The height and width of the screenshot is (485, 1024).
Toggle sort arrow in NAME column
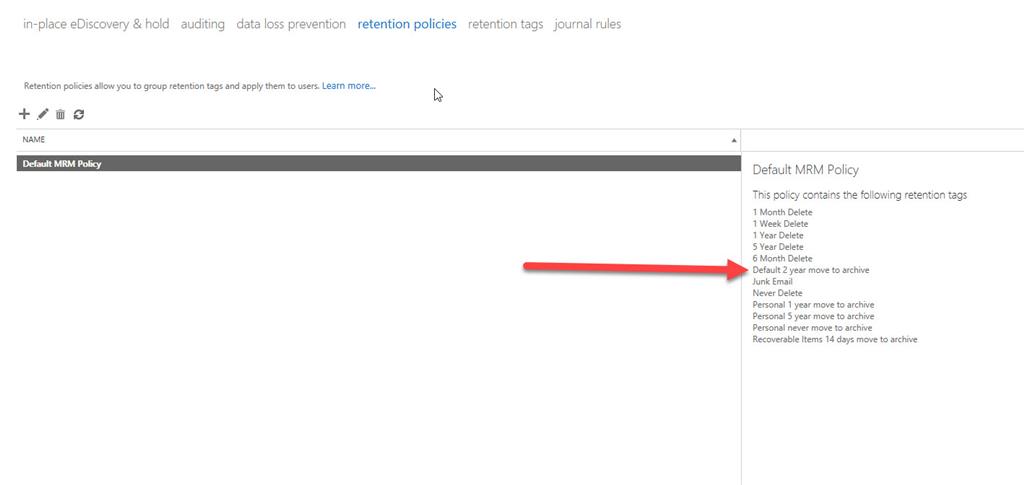pyautogui.click(x=733, y=140)
